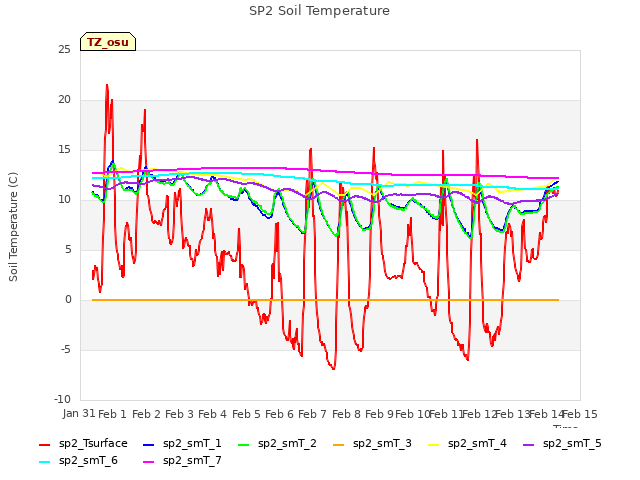
Task: Click the orange sp2_smT_3 legend swatch
Action: 339,444
